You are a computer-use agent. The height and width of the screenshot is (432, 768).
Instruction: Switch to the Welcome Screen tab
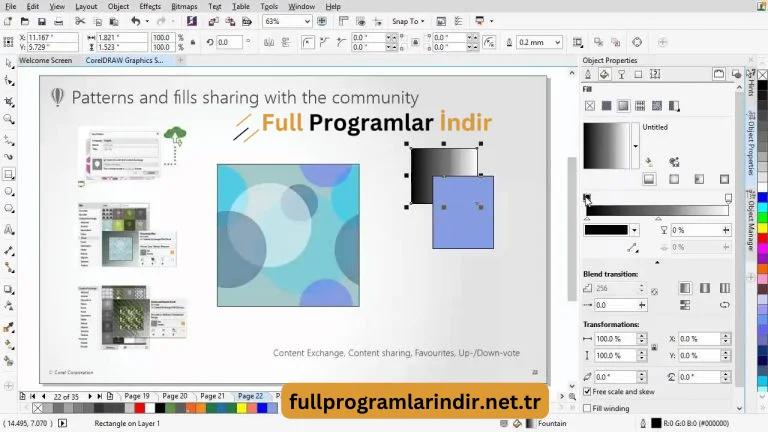coord(46,60)
